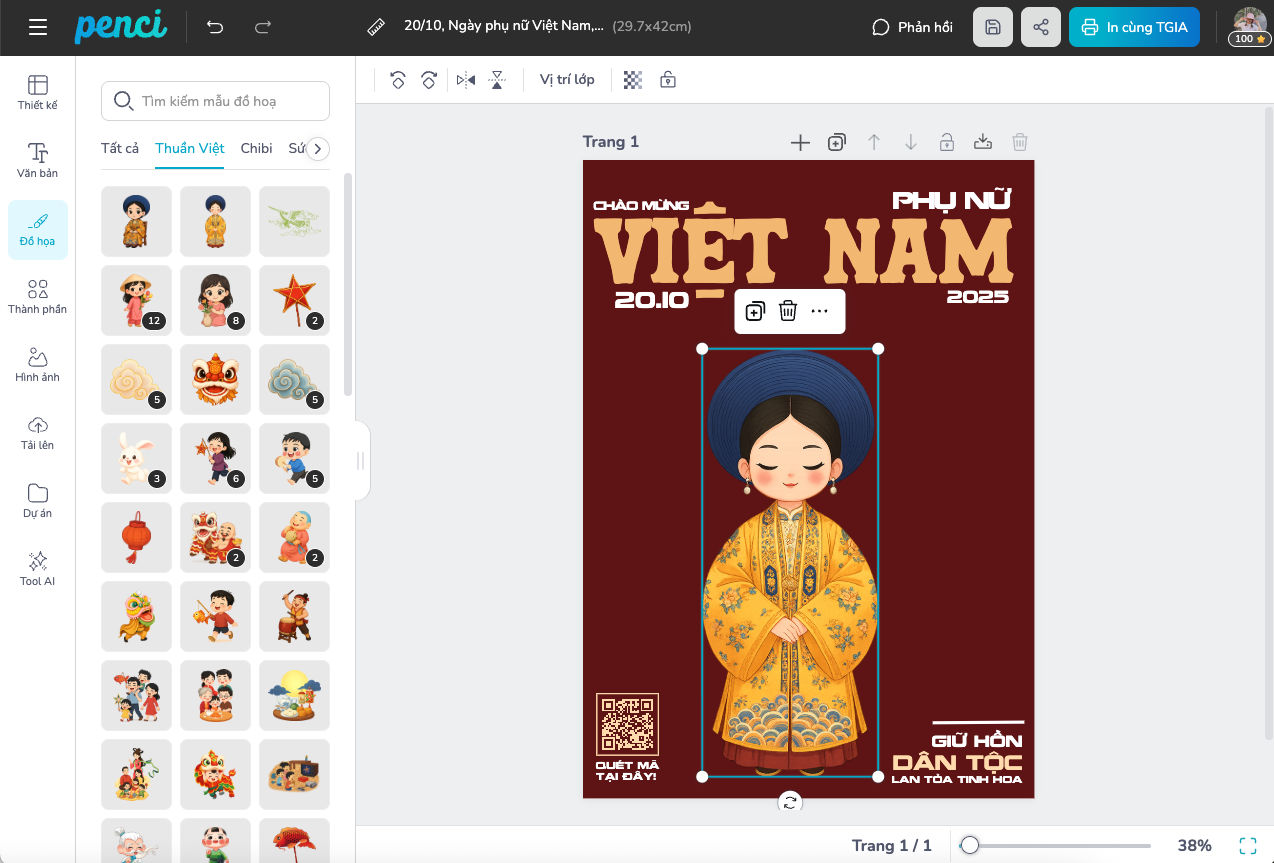Toggle fullscreen canvas view
The height and width of the screenshot is (863, 1274).
click(x=1247, y=845)
